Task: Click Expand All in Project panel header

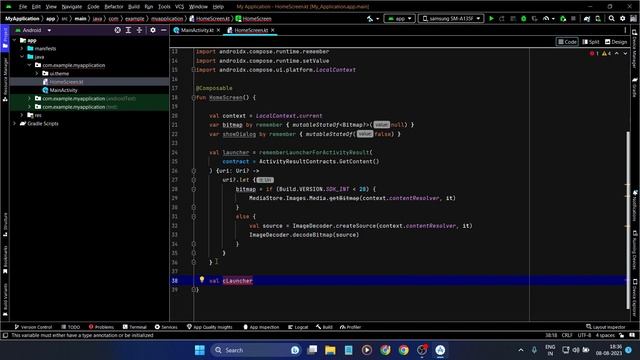Action: coord(128,30)
